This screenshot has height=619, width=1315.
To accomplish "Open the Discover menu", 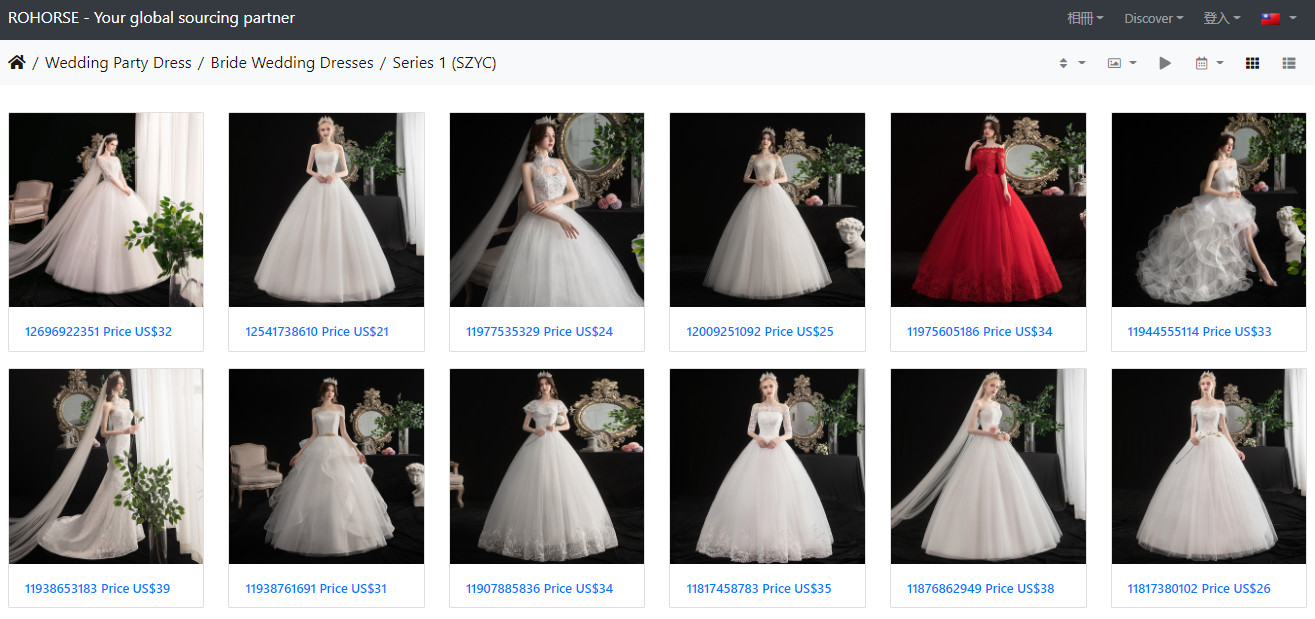I will point(1153,18).
